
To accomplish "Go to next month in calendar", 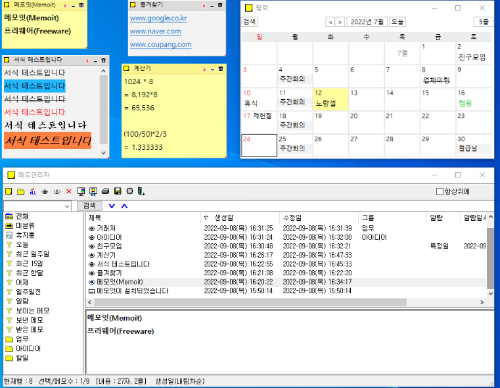I will (x=340, y=22).
